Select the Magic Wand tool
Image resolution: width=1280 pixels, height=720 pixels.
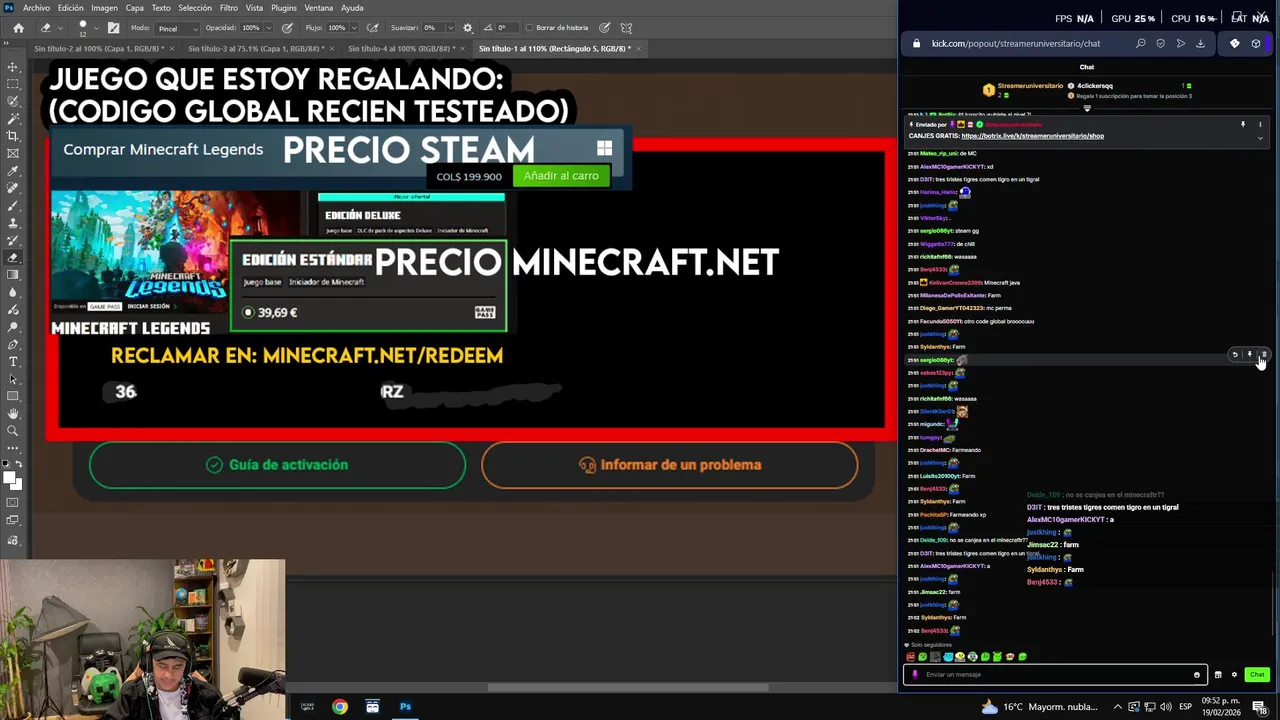[13, 118]
